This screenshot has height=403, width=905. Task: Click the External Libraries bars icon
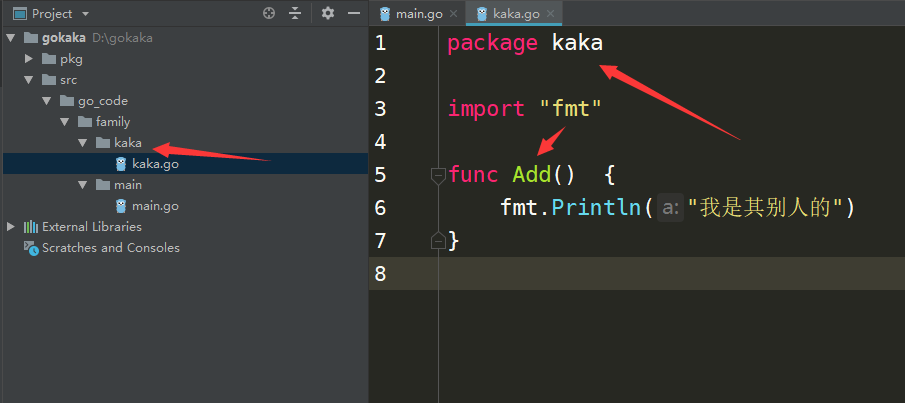pos(31,227)
